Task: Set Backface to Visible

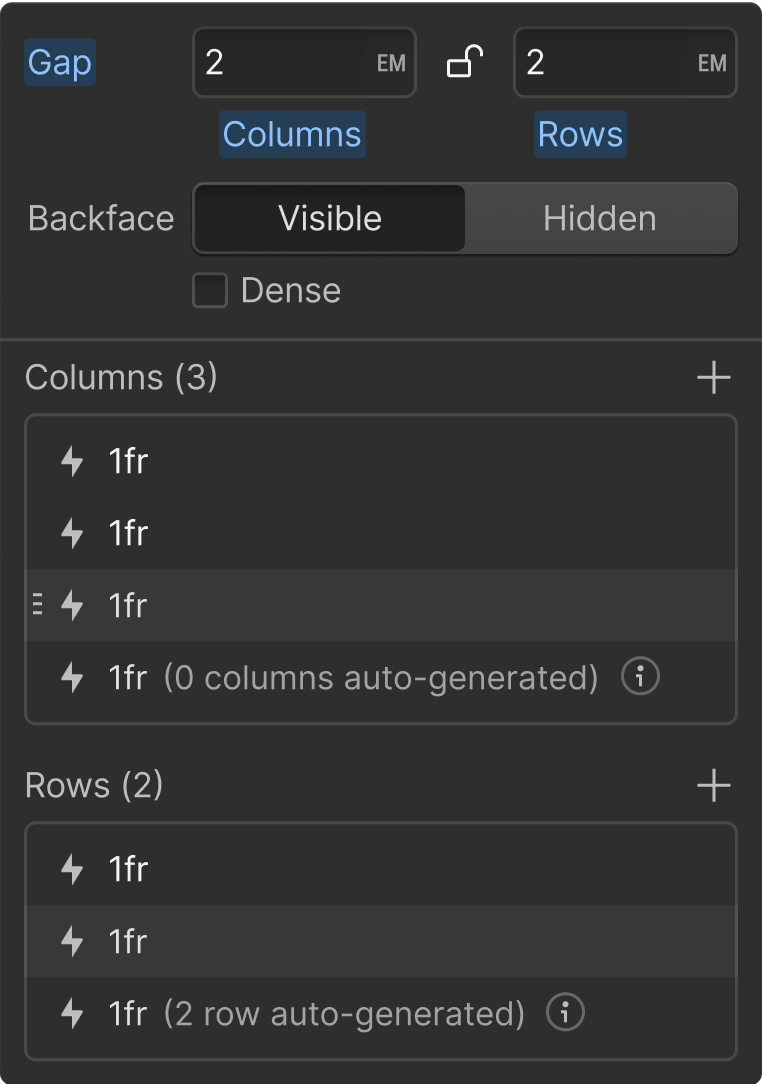Action: click(x=330, y=218)
